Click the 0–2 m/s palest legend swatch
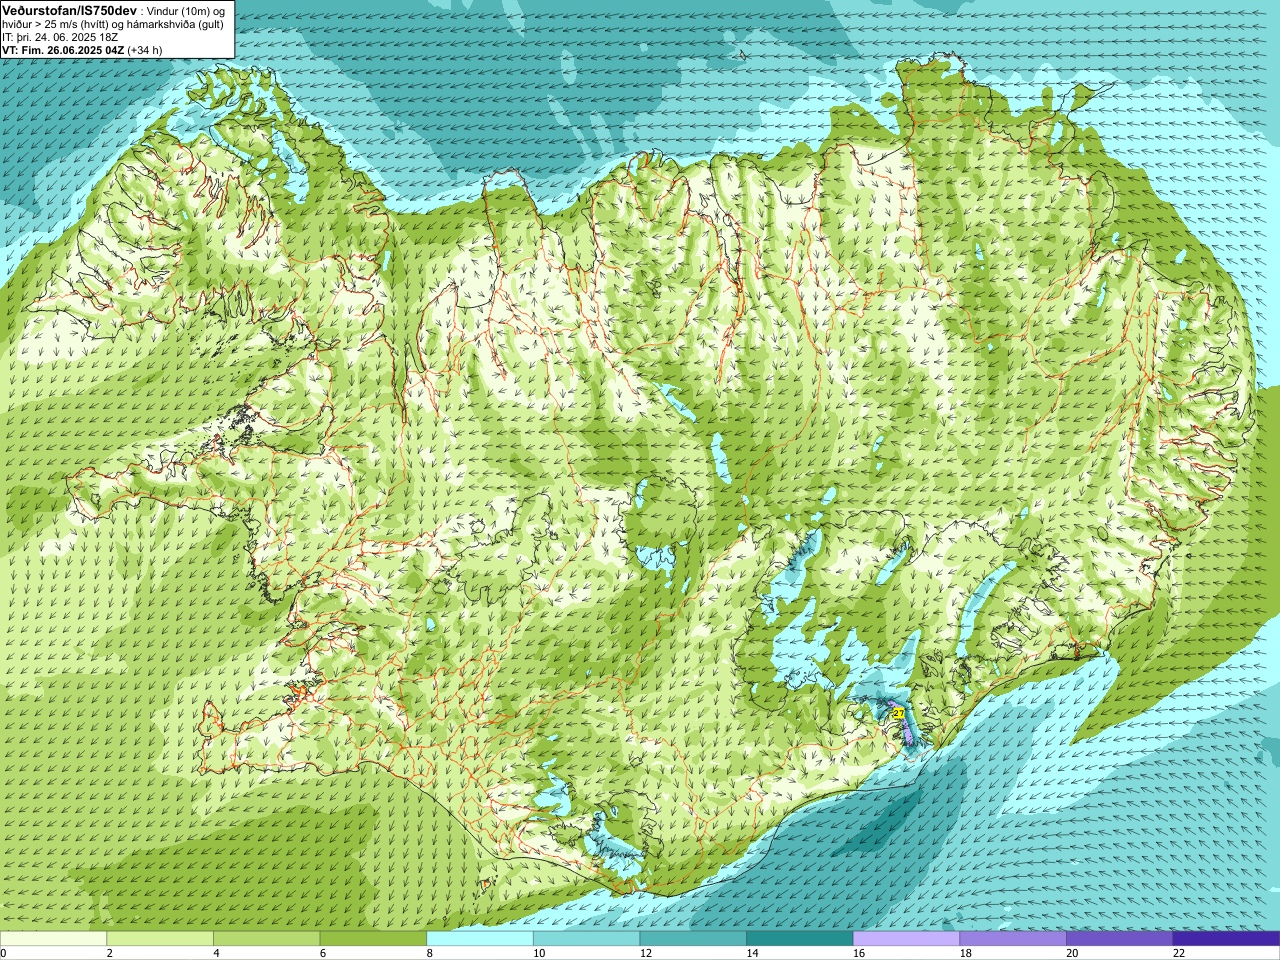The image size is (1280, 960). (x=53, y=939)
